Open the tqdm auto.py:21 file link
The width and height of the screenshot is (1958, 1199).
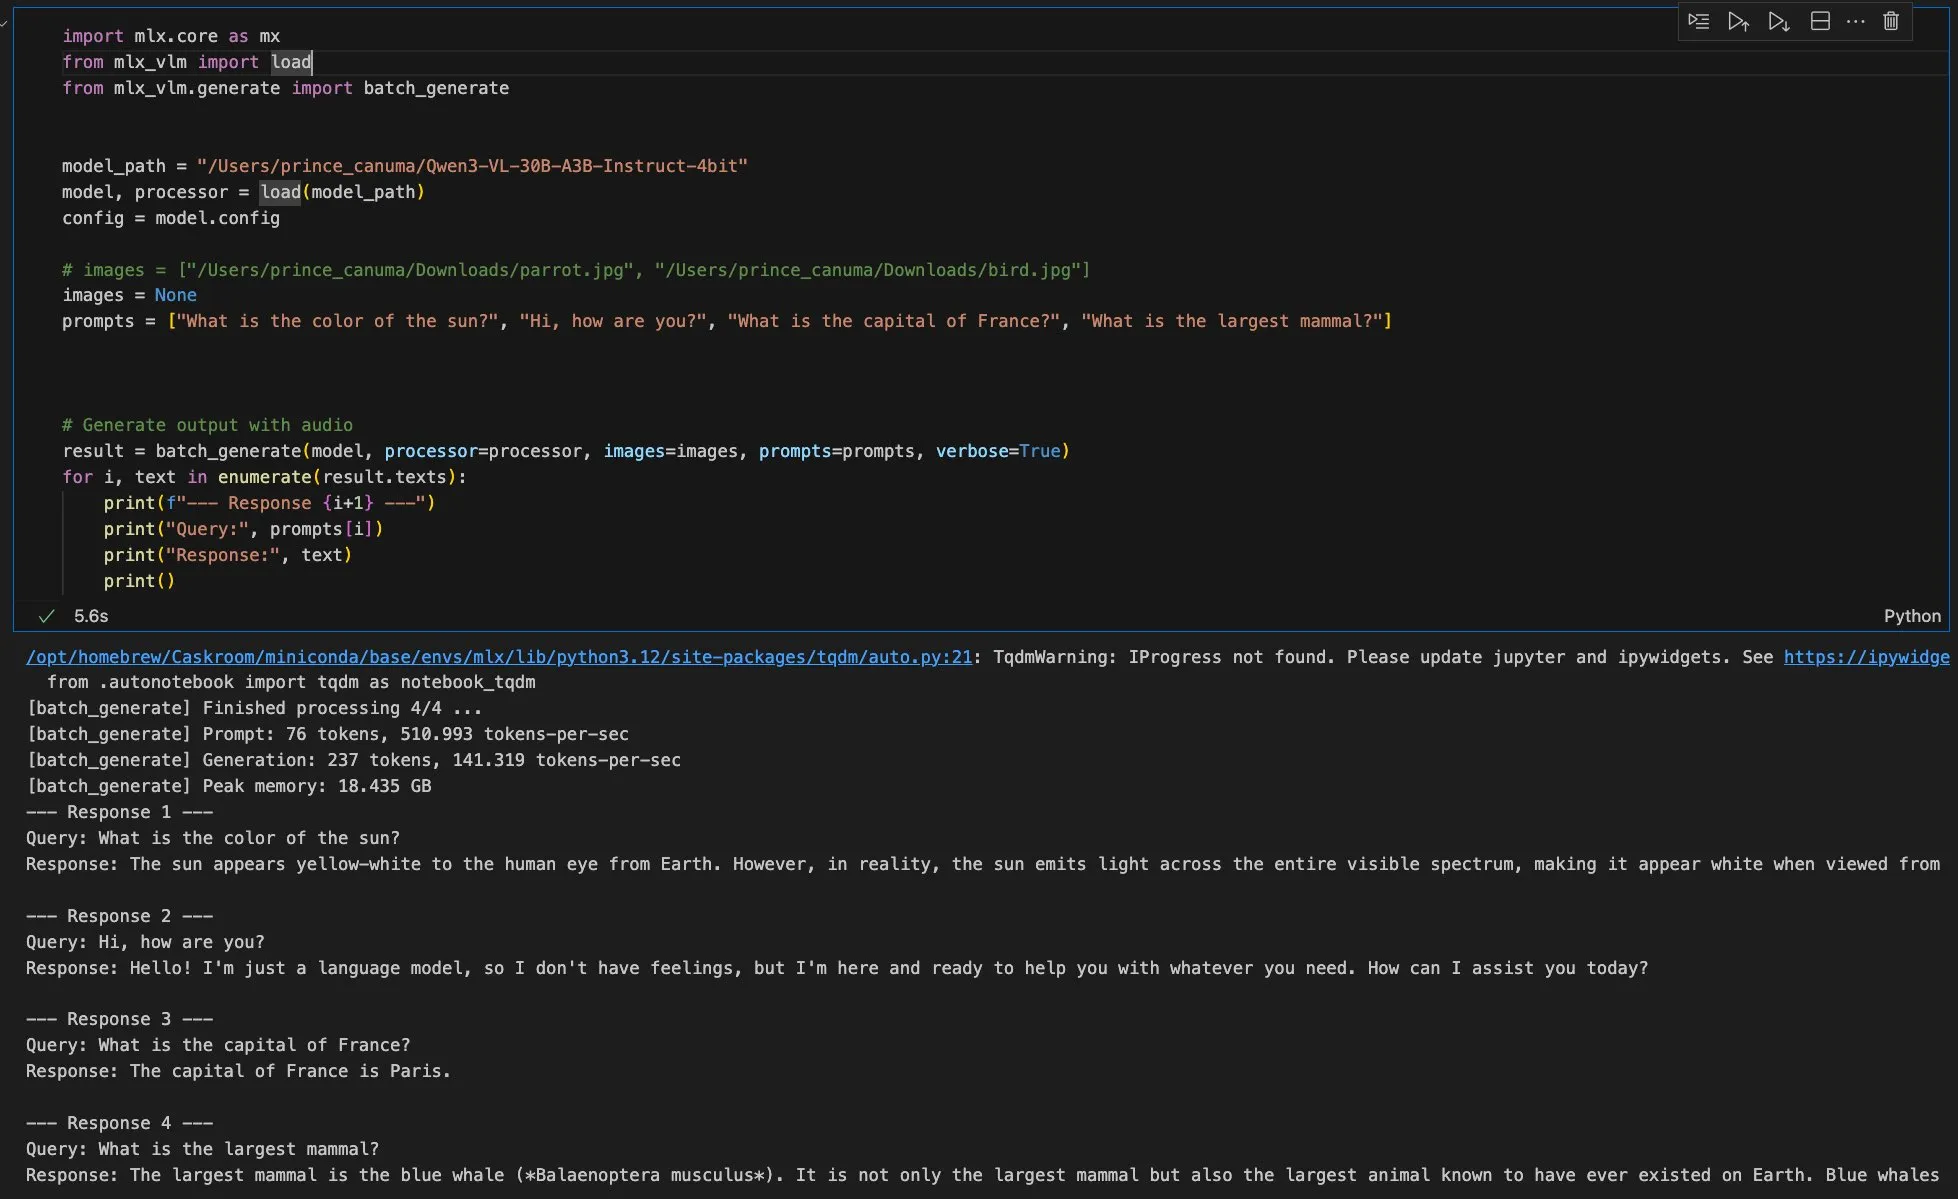[x=498, y=657]
